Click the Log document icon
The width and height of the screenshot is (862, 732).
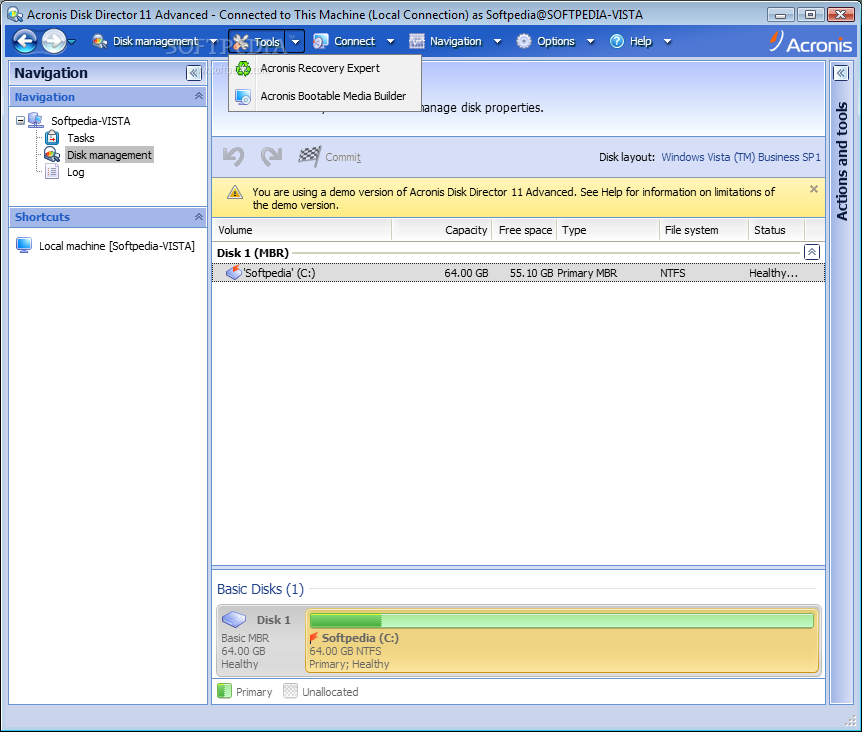52,171
